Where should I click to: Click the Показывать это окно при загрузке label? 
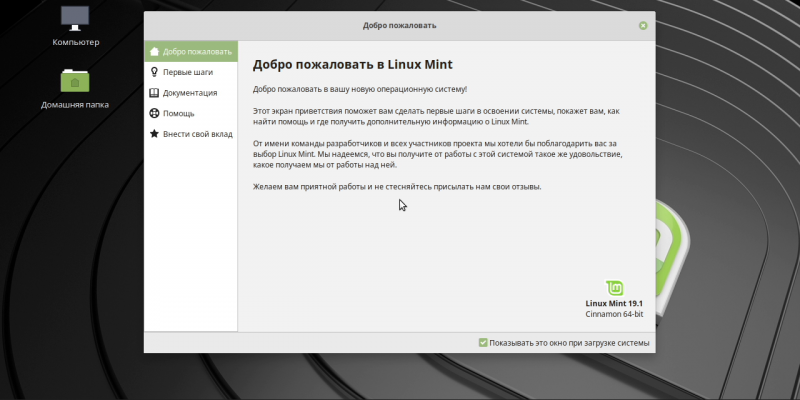pyautogui.click(x=570, y=343)
